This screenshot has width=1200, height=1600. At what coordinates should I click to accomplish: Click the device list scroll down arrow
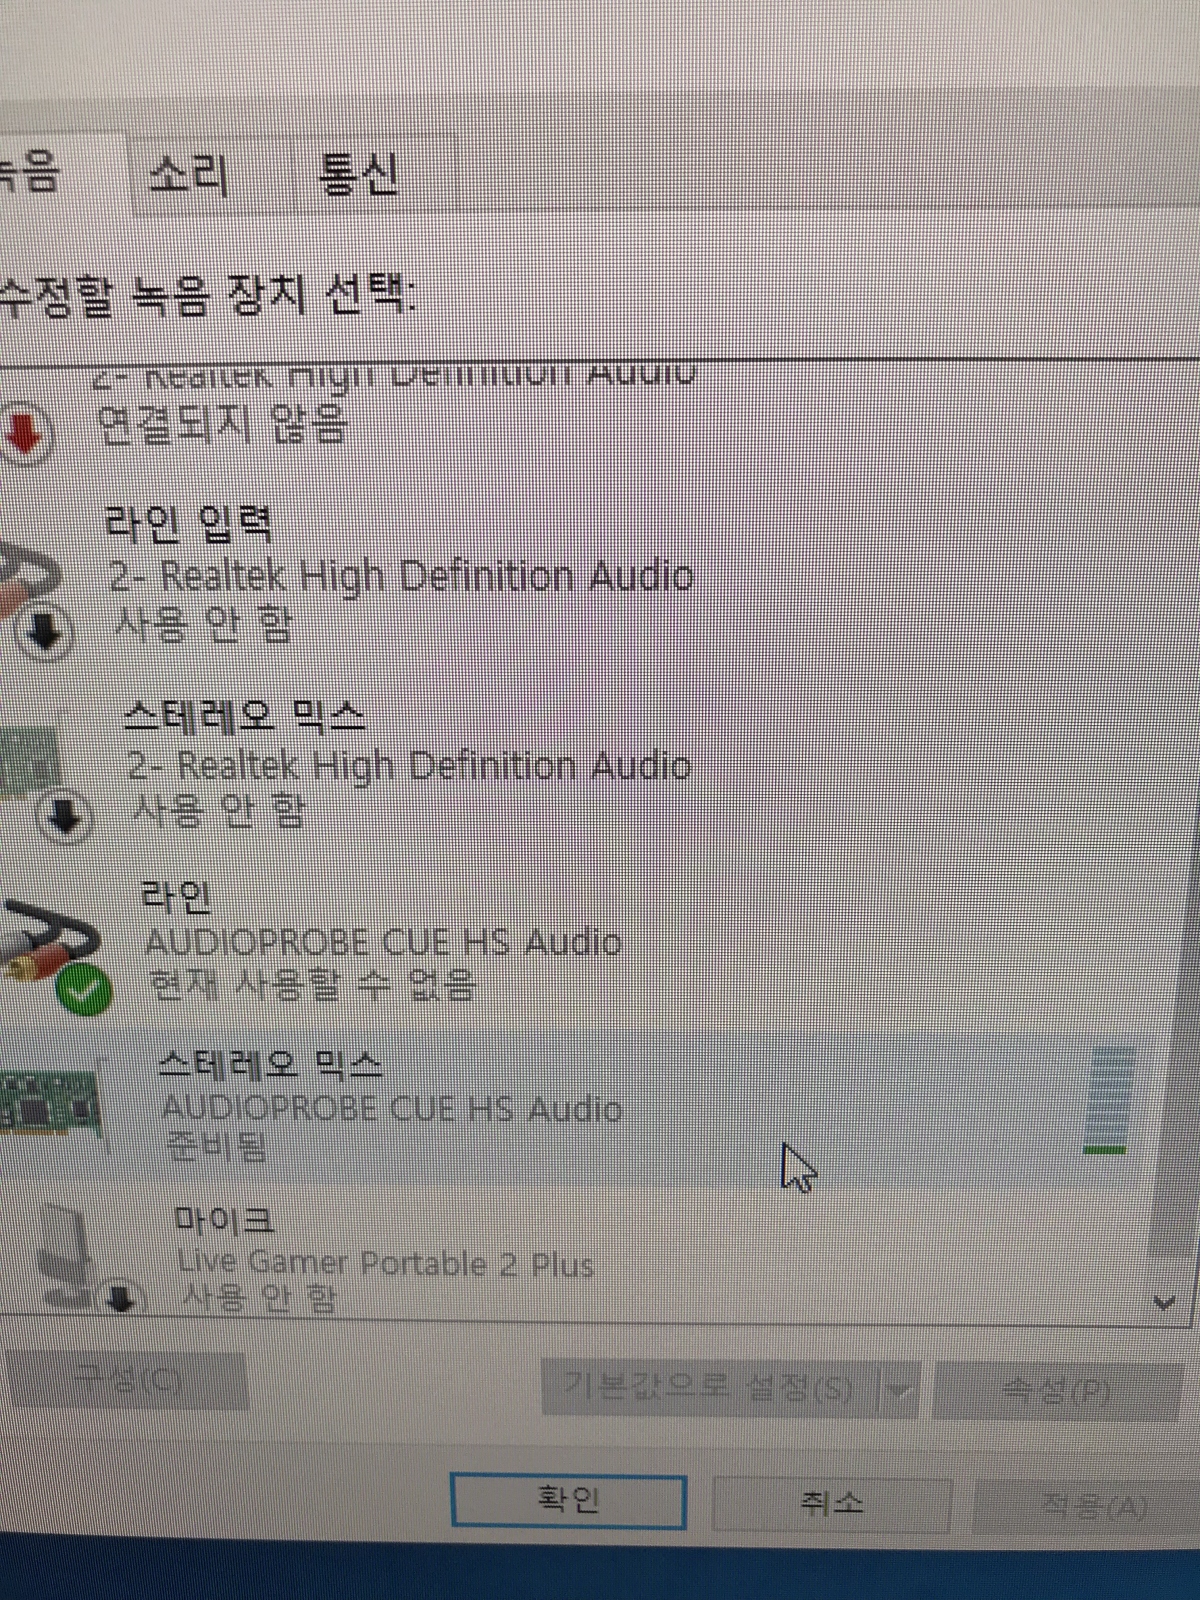pyautogui.click(x=1164, y=1302)
